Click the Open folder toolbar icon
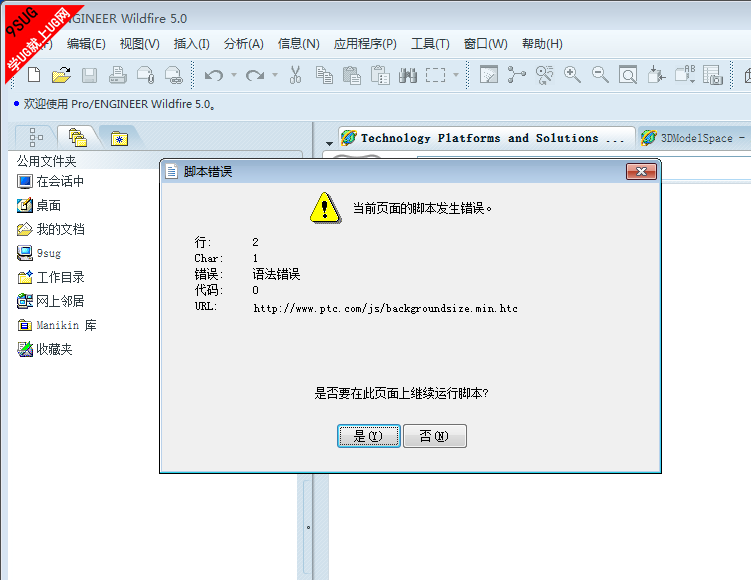 61,75
